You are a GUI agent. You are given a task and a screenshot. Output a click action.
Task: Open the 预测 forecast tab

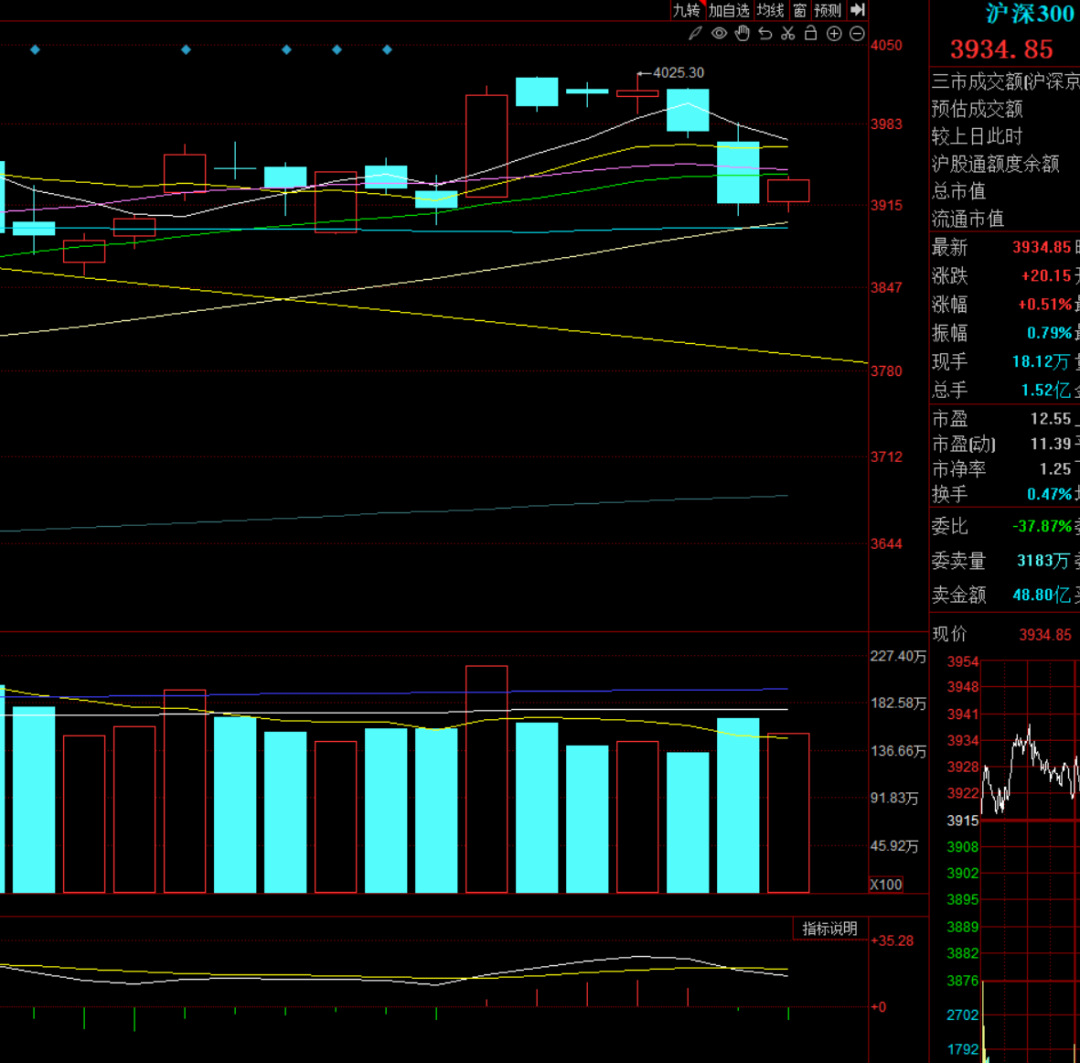[x=828, y=10]
